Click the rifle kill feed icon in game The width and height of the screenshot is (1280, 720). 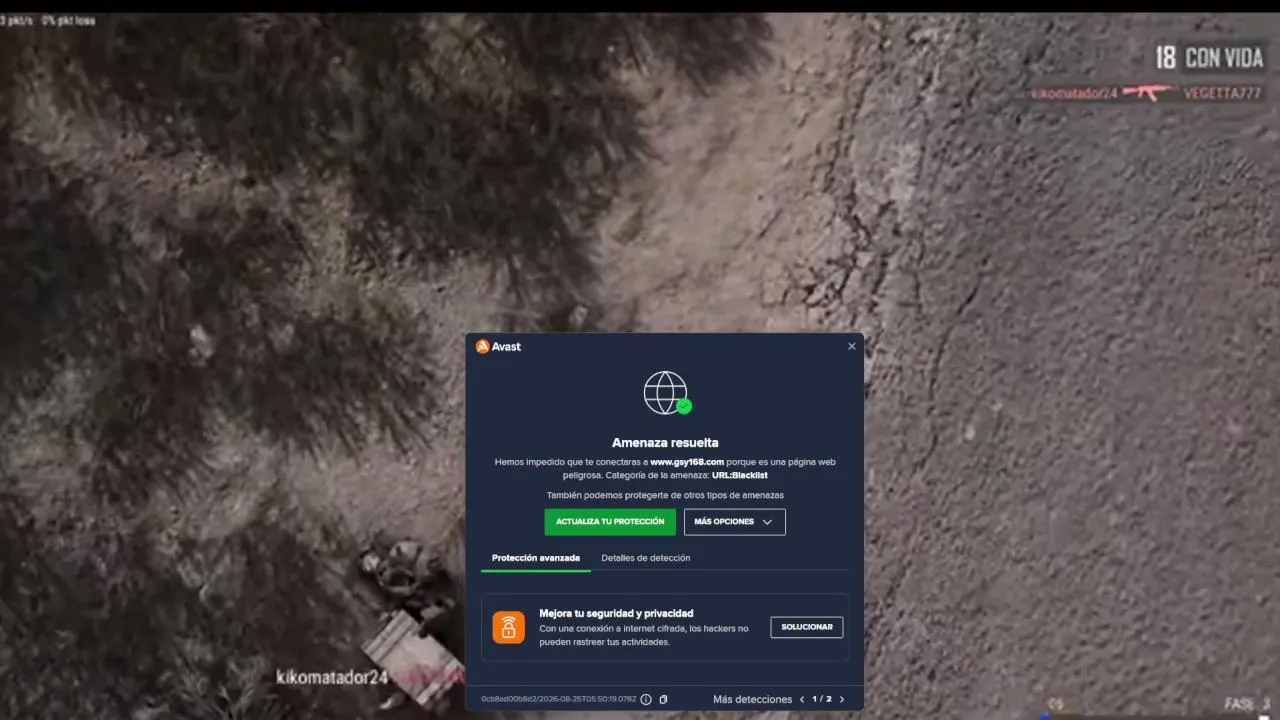point(1149,93)
